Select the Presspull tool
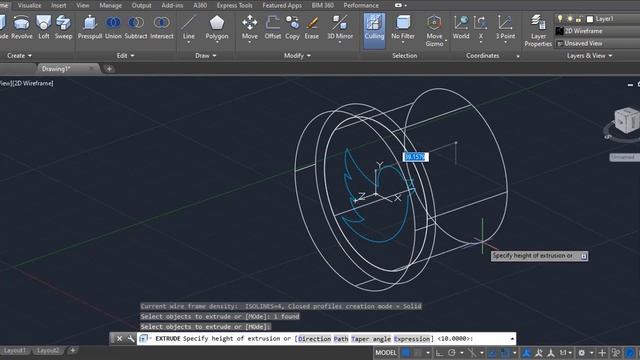Image resolution: width=640 pixels, height=360 pixels. click(90, 27)
